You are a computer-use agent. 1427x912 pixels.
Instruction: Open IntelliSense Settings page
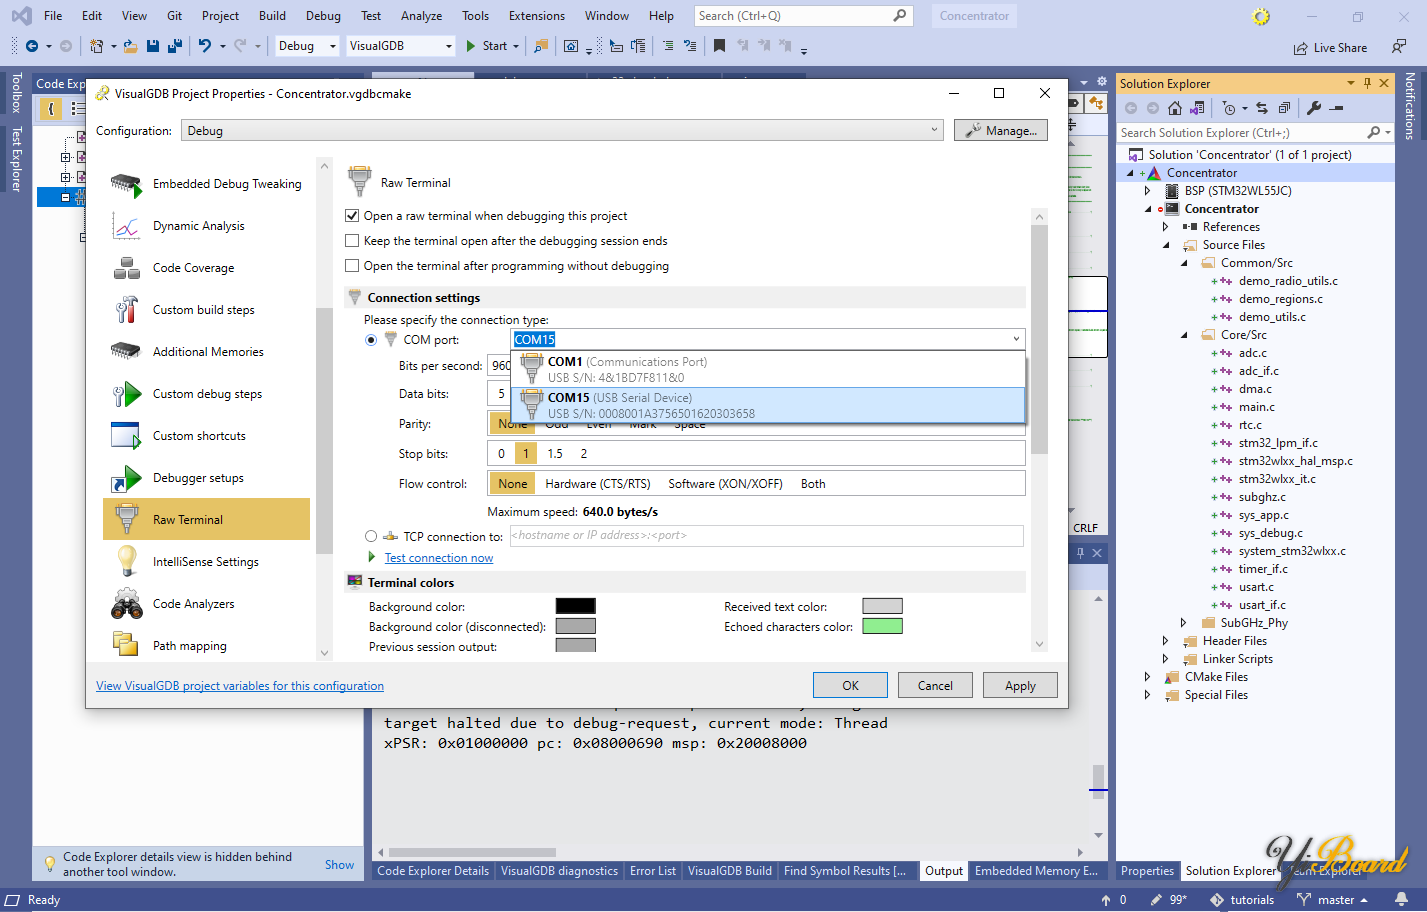point(206,562)
